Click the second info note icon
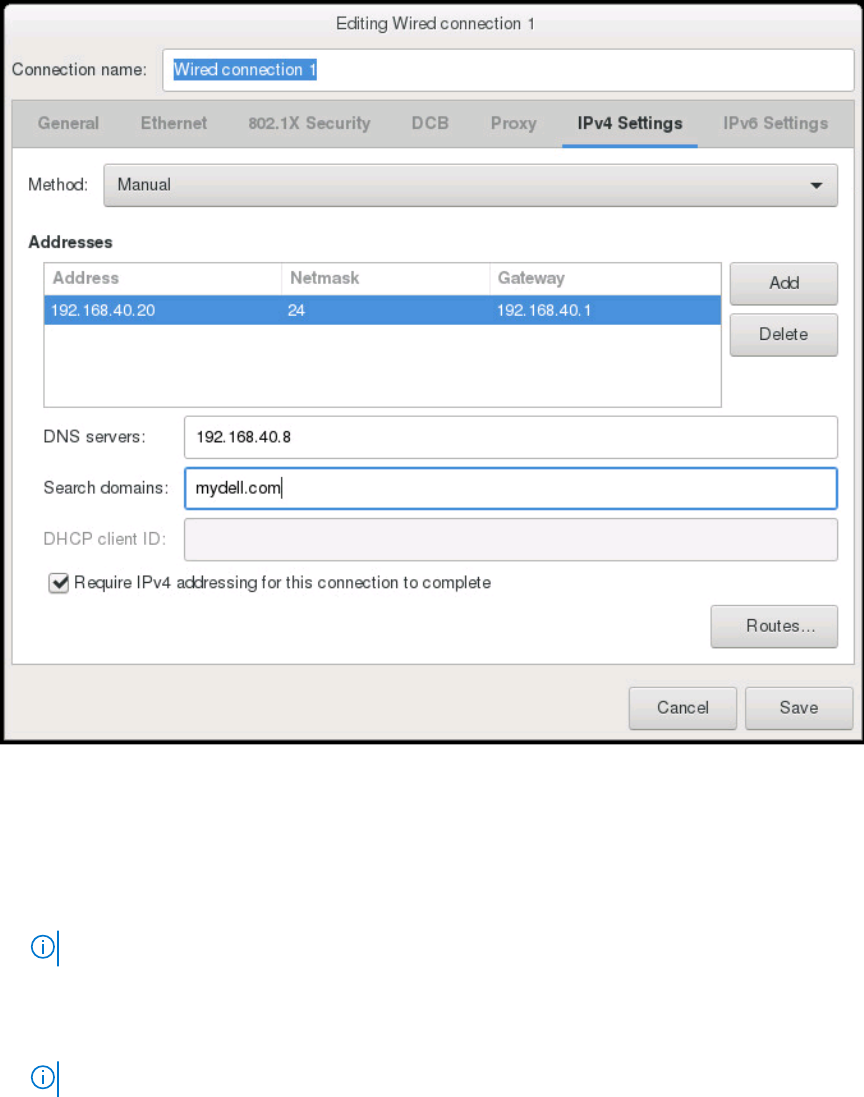 43,1077
